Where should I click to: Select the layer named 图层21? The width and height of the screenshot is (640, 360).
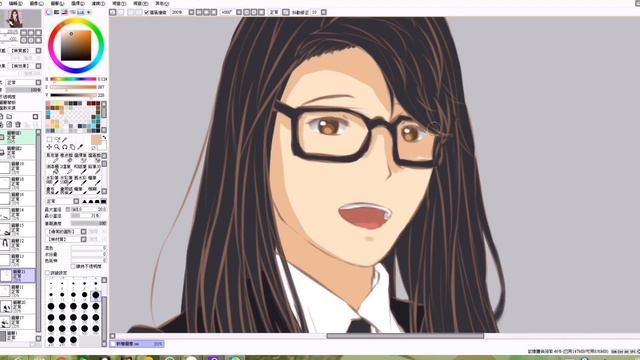click(x=18, y=276)
